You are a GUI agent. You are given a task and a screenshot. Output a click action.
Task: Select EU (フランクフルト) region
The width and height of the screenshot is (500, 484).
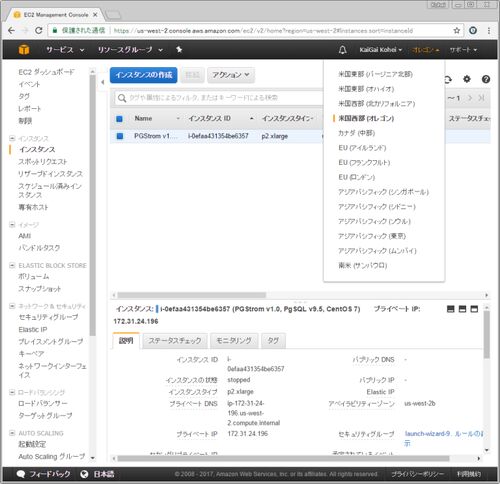[364, 162]
